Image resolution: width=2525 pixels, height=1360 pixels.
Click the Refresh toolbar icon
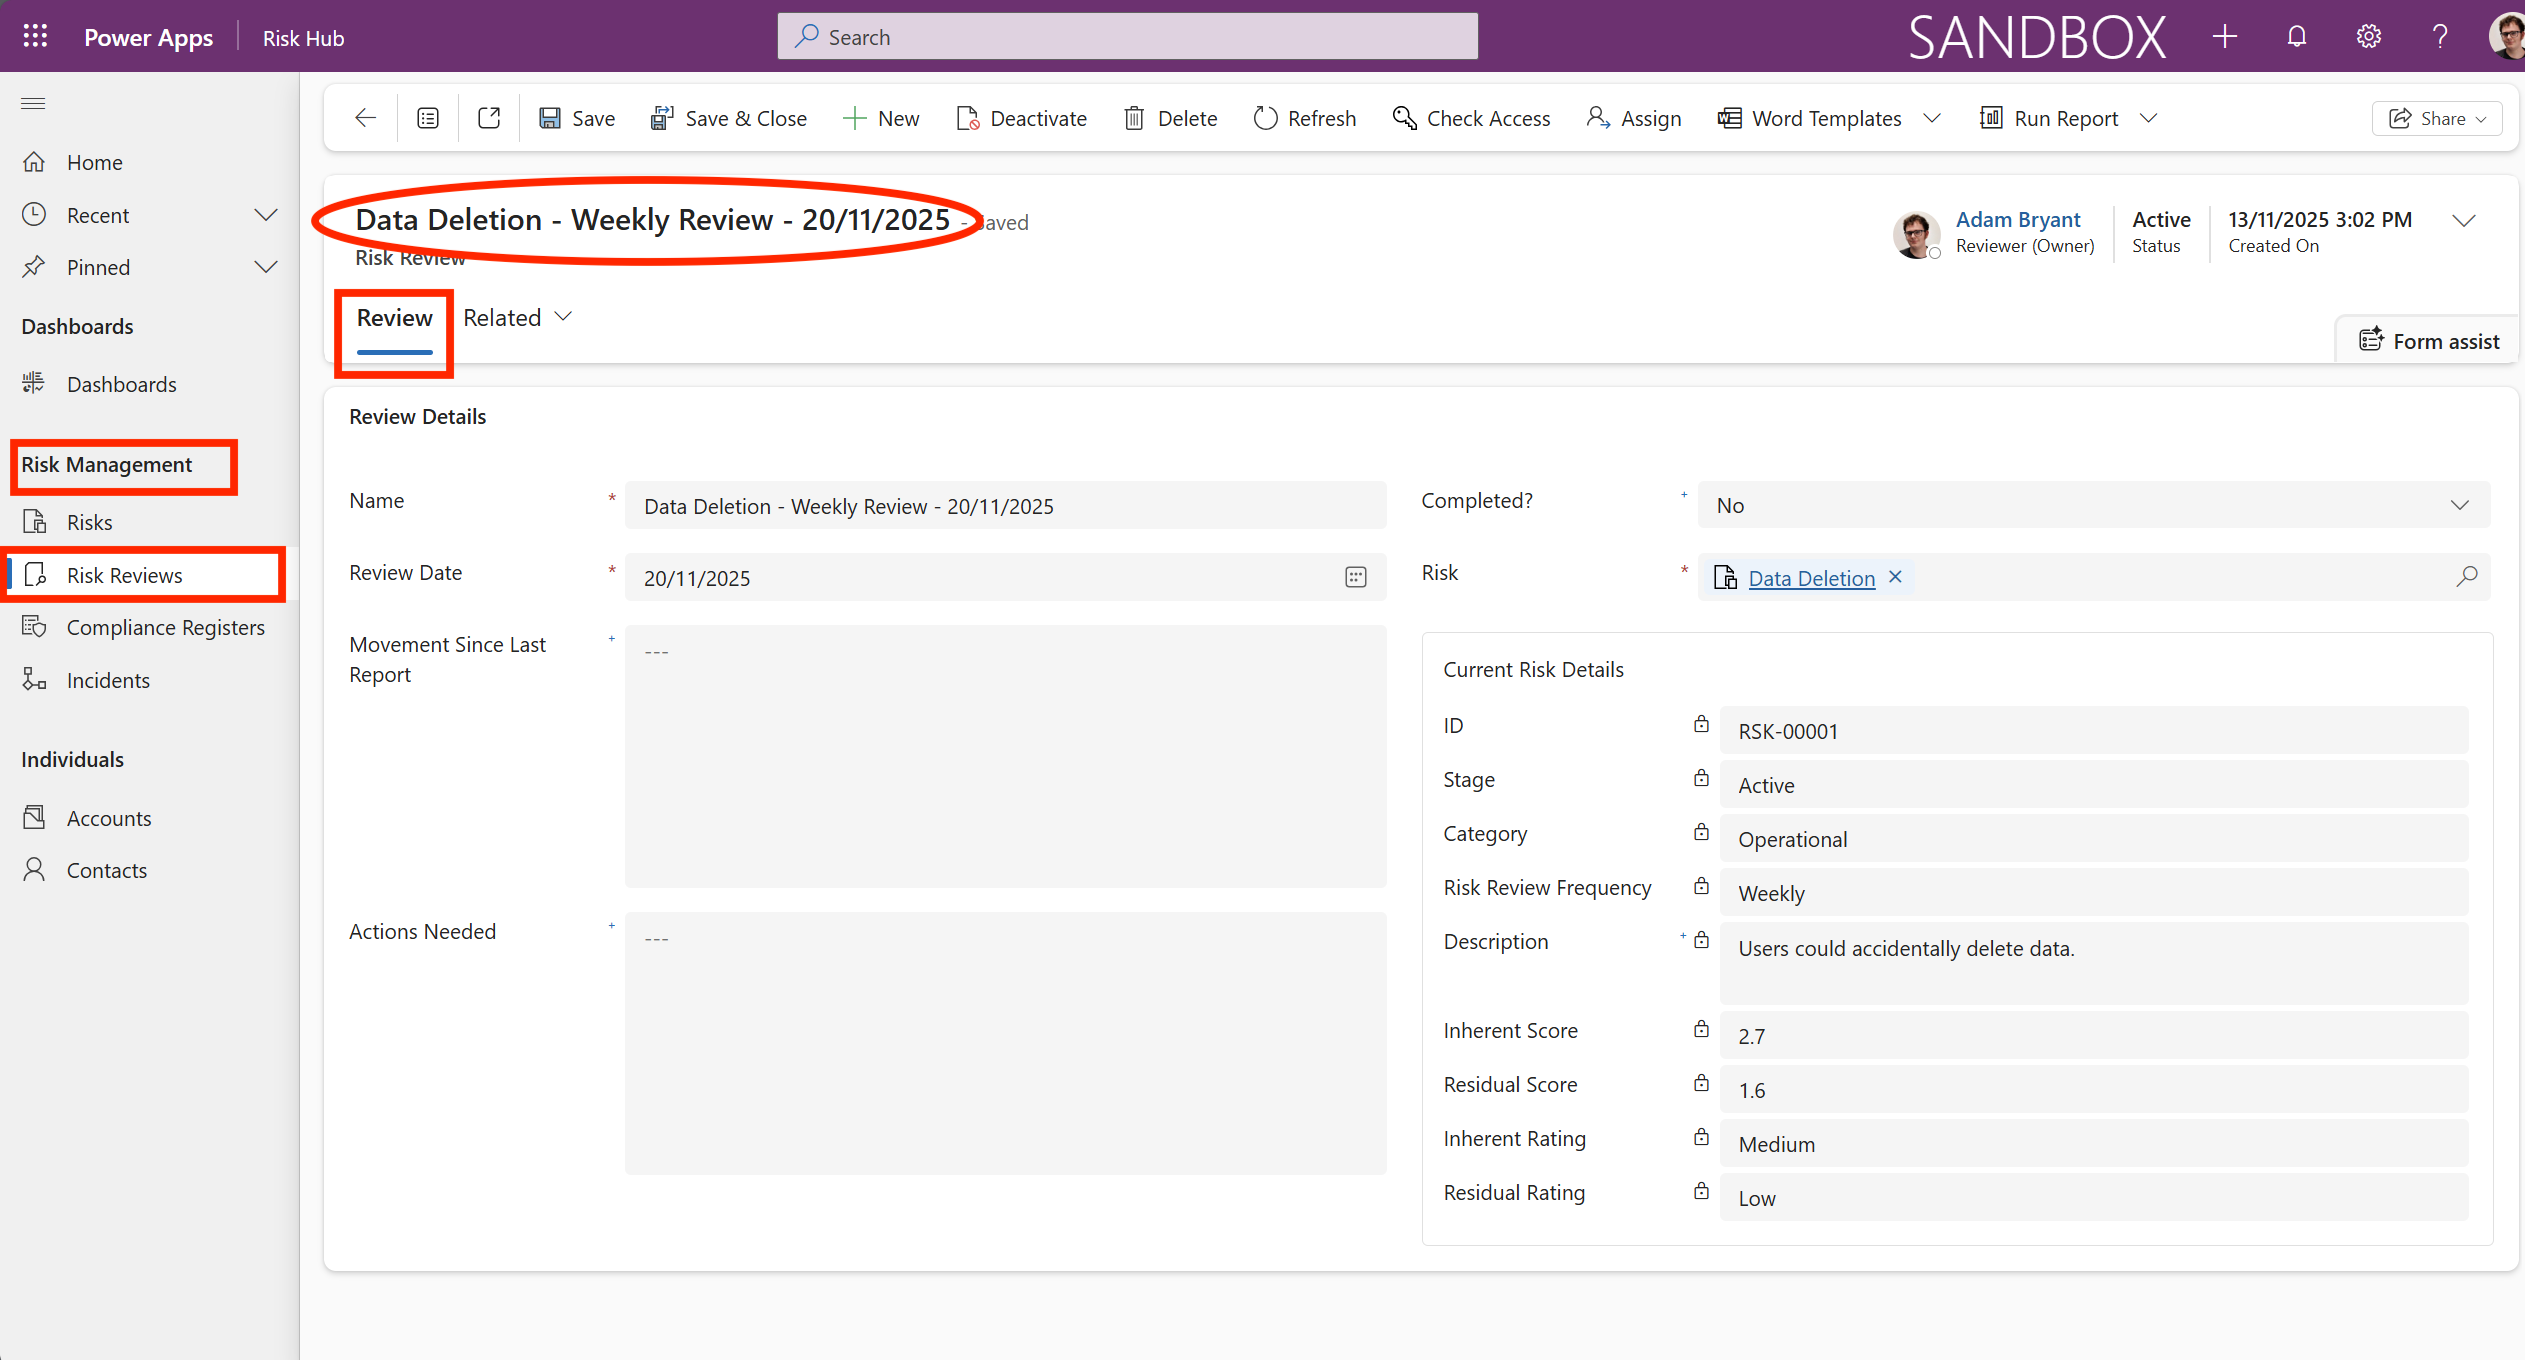pyautogui.click(x=1266, y=118)
